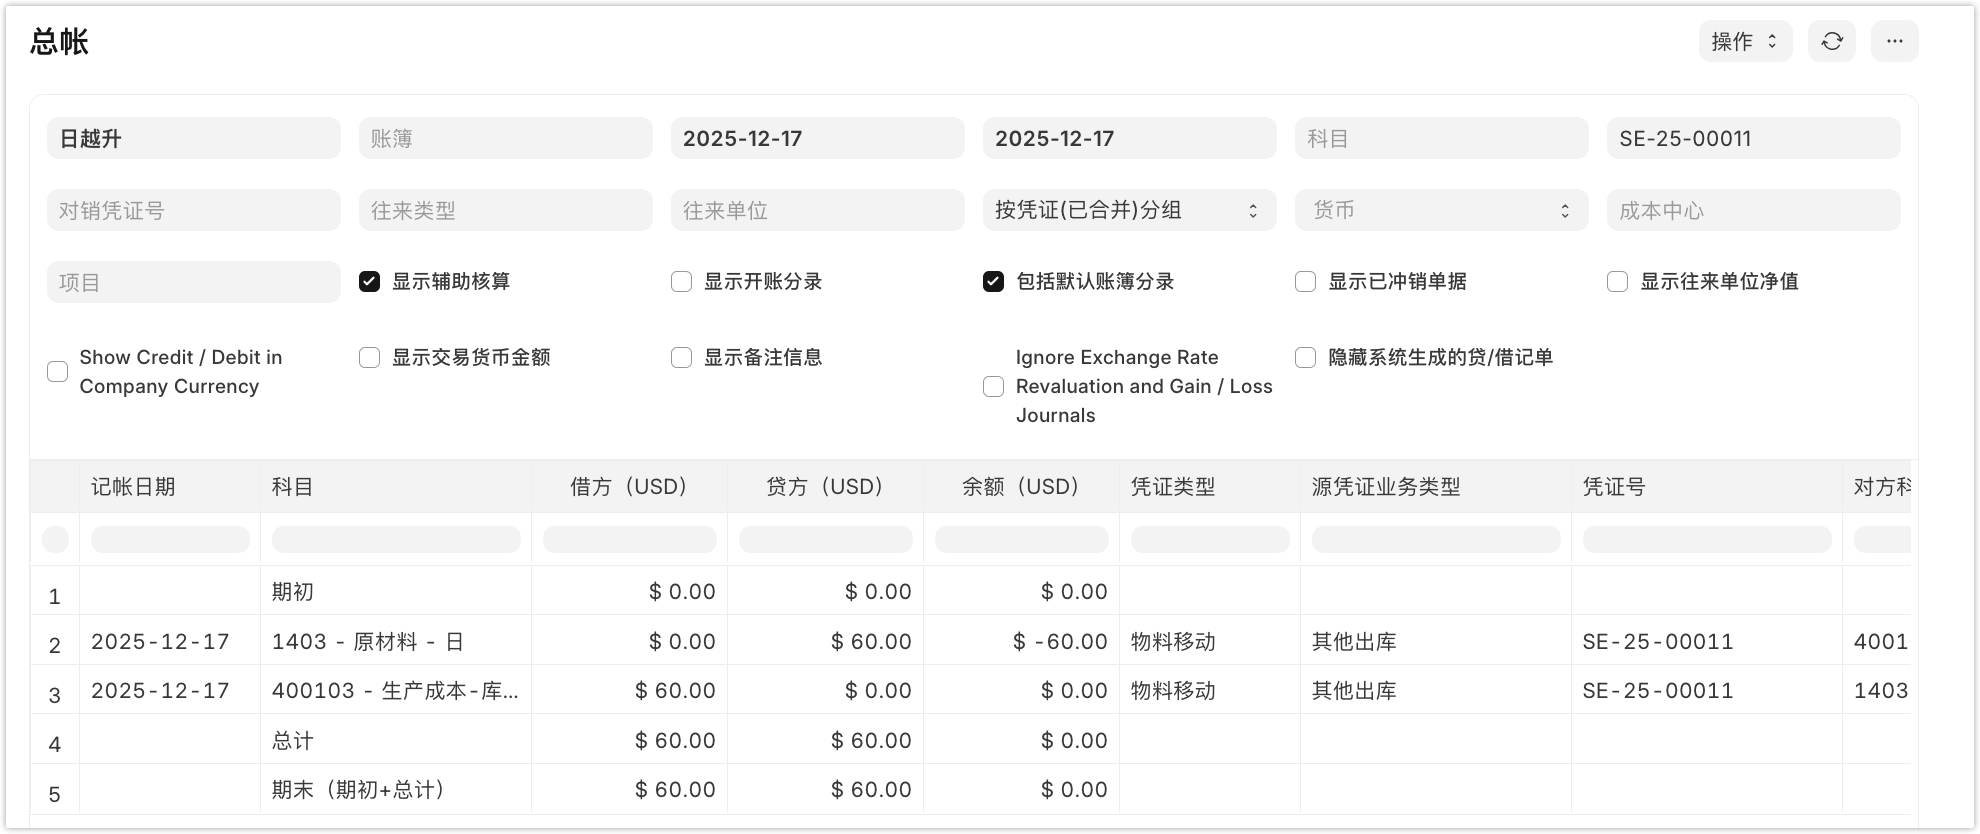Screen dimensions: 1980x834
Task: Enable 隐藏系统生成的贷/借记单 checkbox
Action: click(x=1305, y=358)
